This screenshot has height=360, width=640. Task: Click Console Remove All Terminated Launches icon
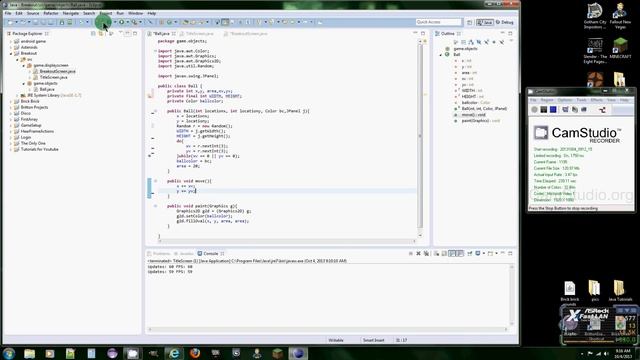[426, 253]
